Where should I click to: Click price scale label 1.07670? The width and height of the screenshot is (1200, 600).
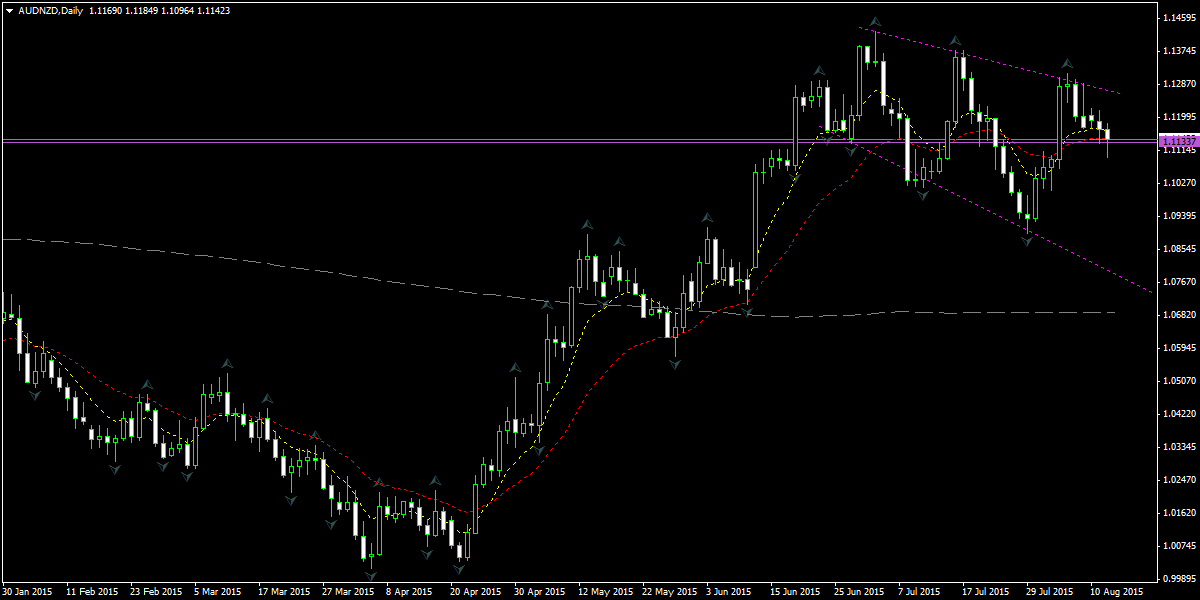click(x=1180, y=282)
